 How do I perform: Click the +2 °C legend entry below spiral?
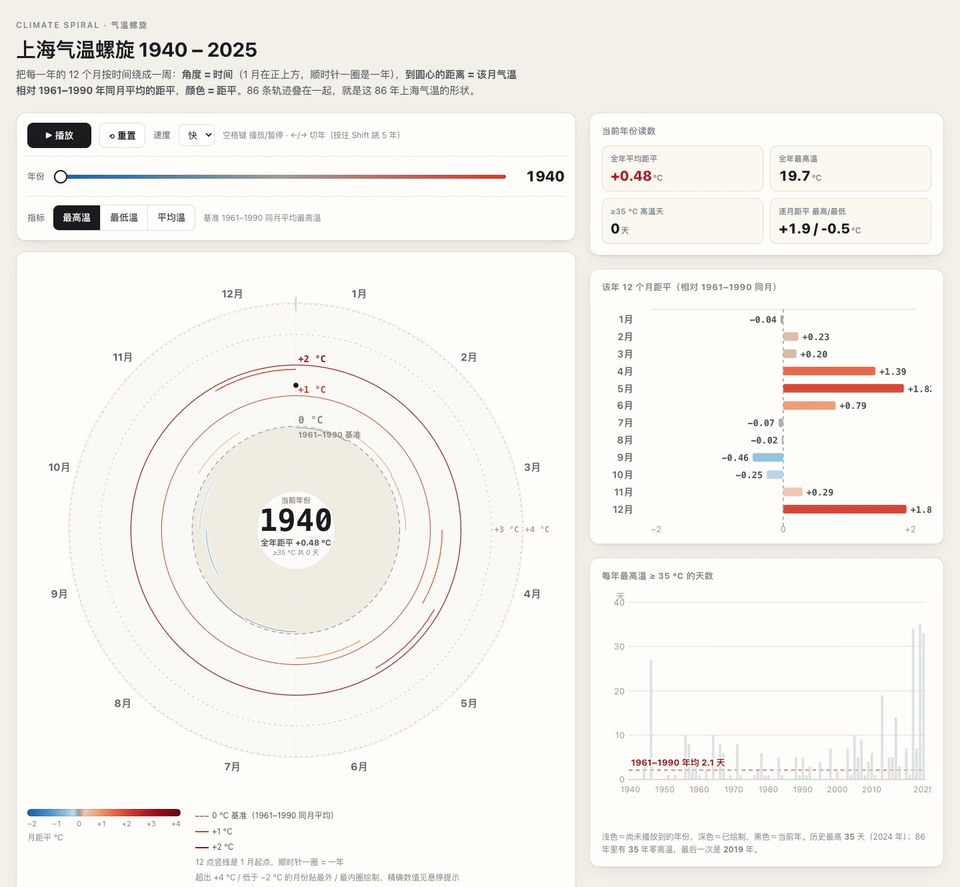[214, 847]
